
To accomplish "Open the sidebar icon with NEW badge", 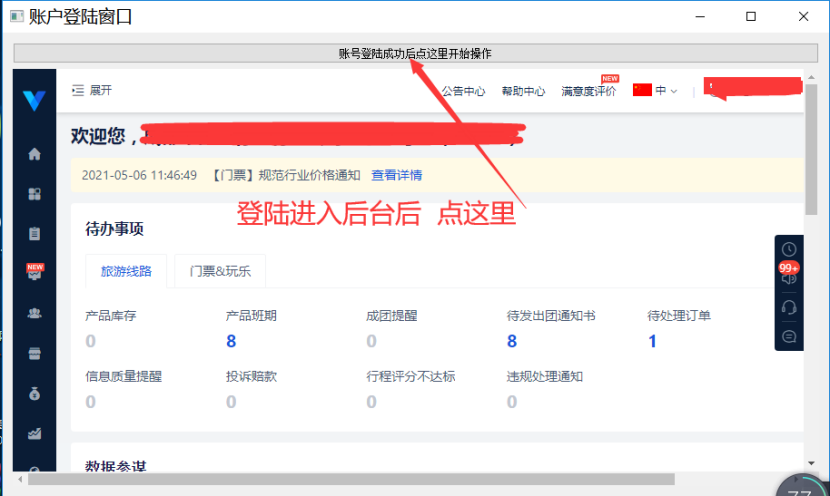I will tap(35, 272).
